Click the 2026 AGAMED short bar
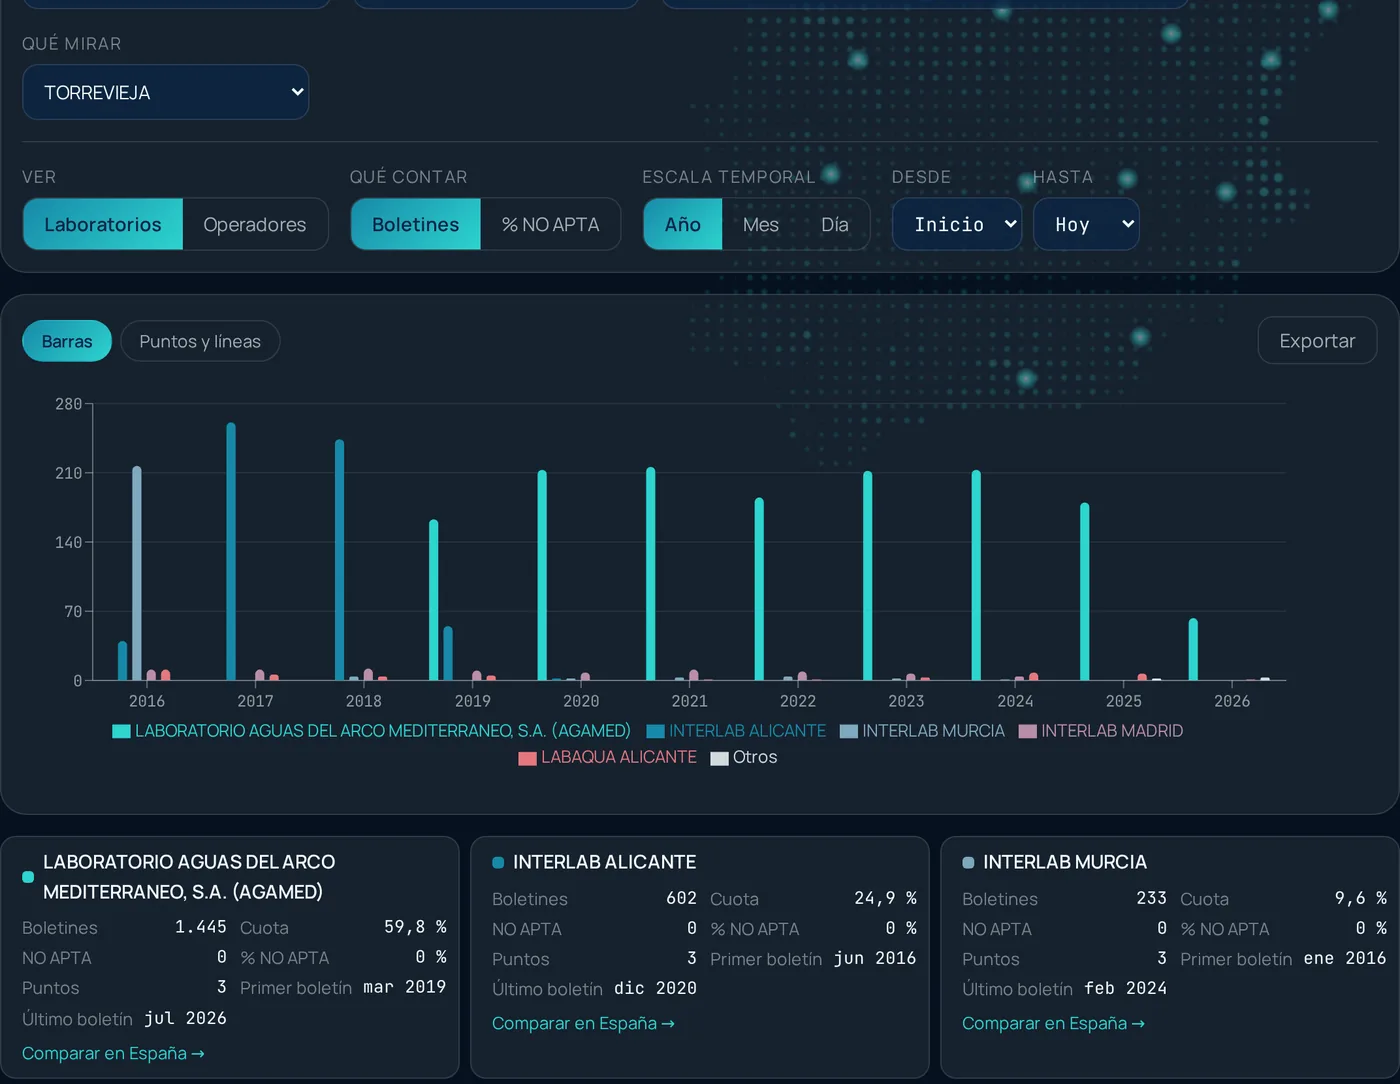 tap(1193, 649)
